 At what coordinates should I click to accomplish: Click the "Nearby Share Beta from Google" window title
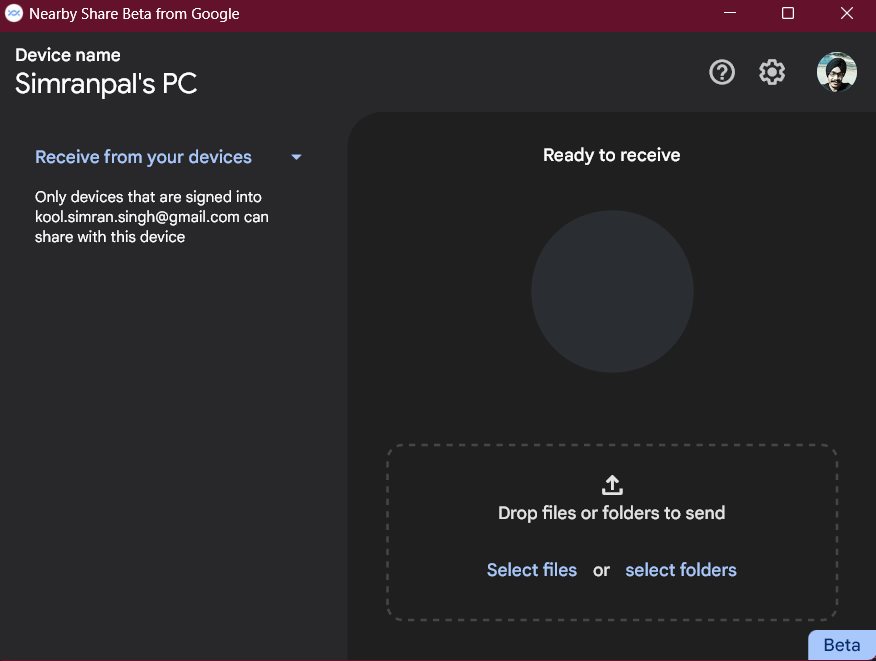134,13
